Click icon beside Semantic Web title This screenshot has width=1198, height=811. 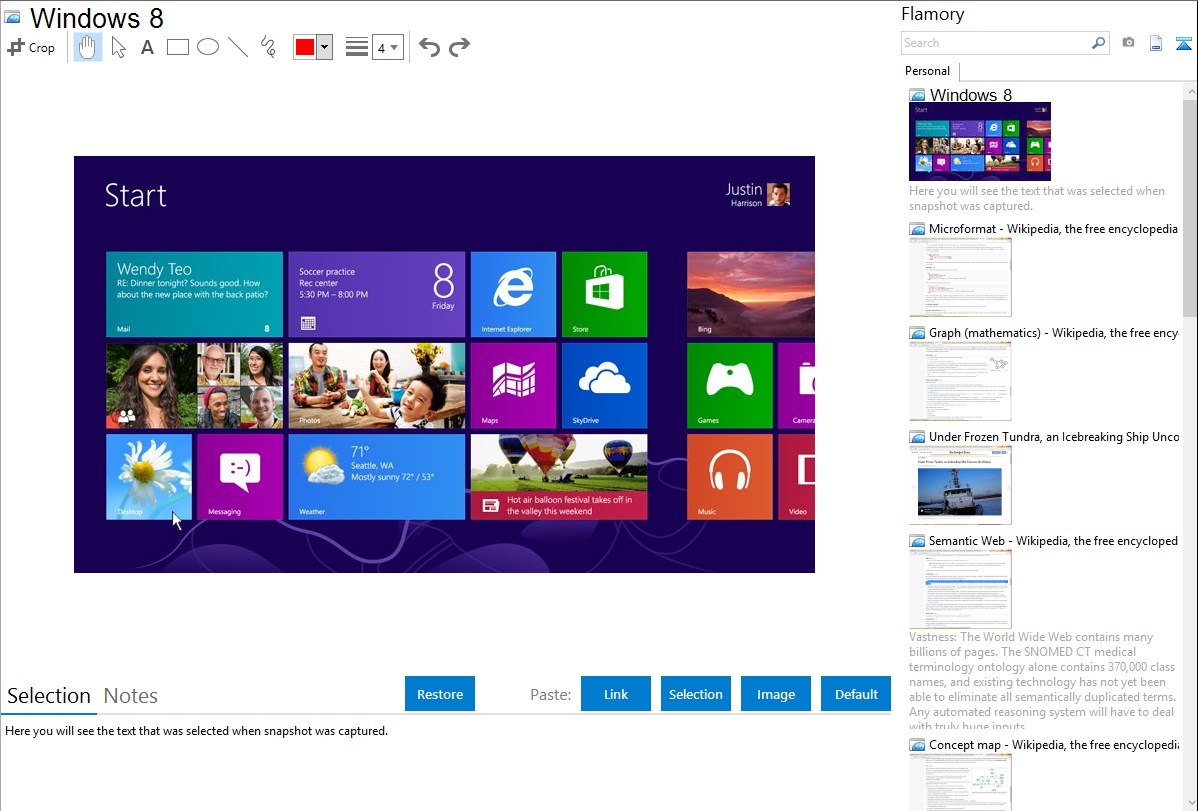[917, 540]
